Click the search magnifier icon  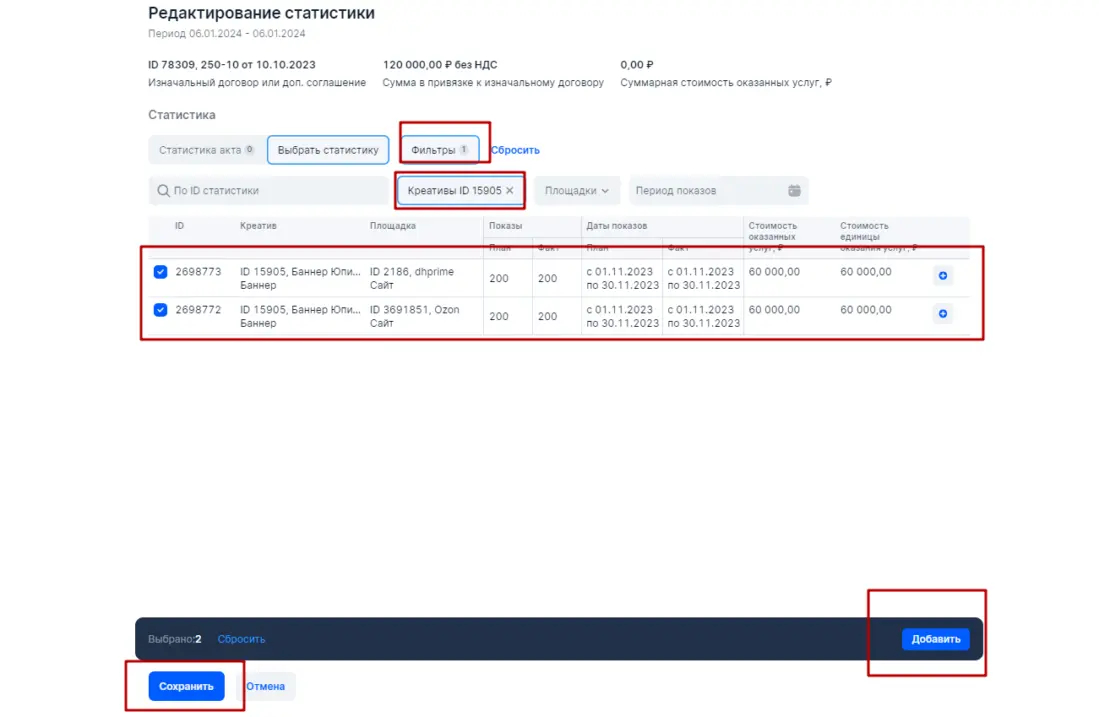tap(163, 191)
